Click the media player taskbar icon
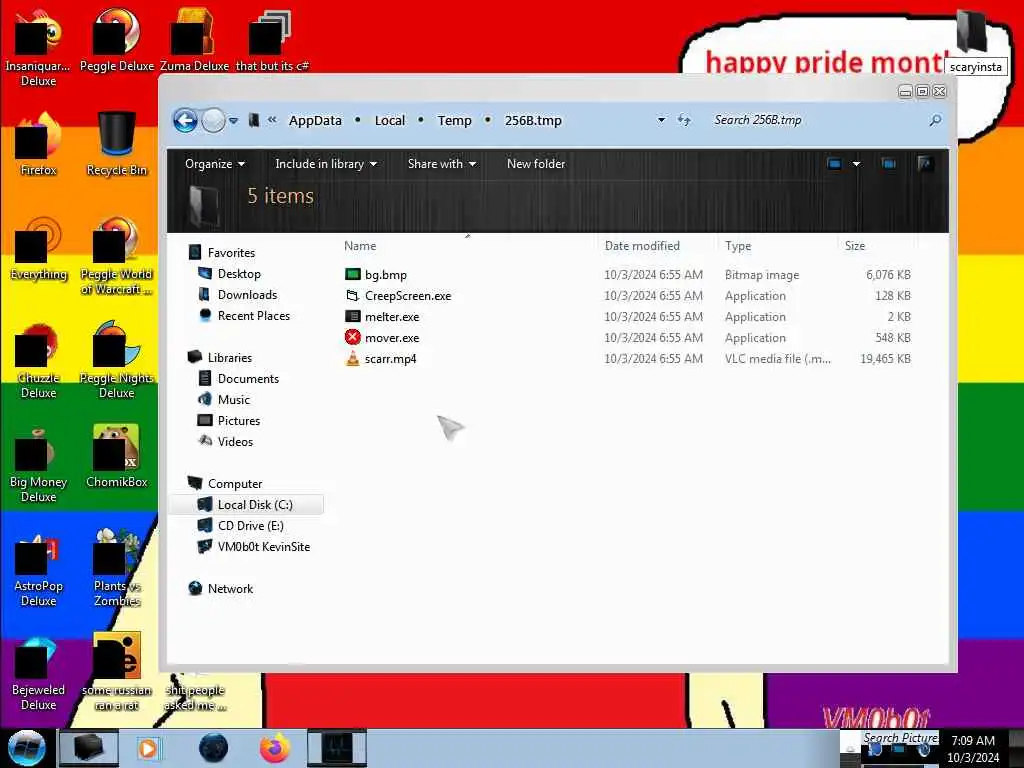 pos(148,748)
